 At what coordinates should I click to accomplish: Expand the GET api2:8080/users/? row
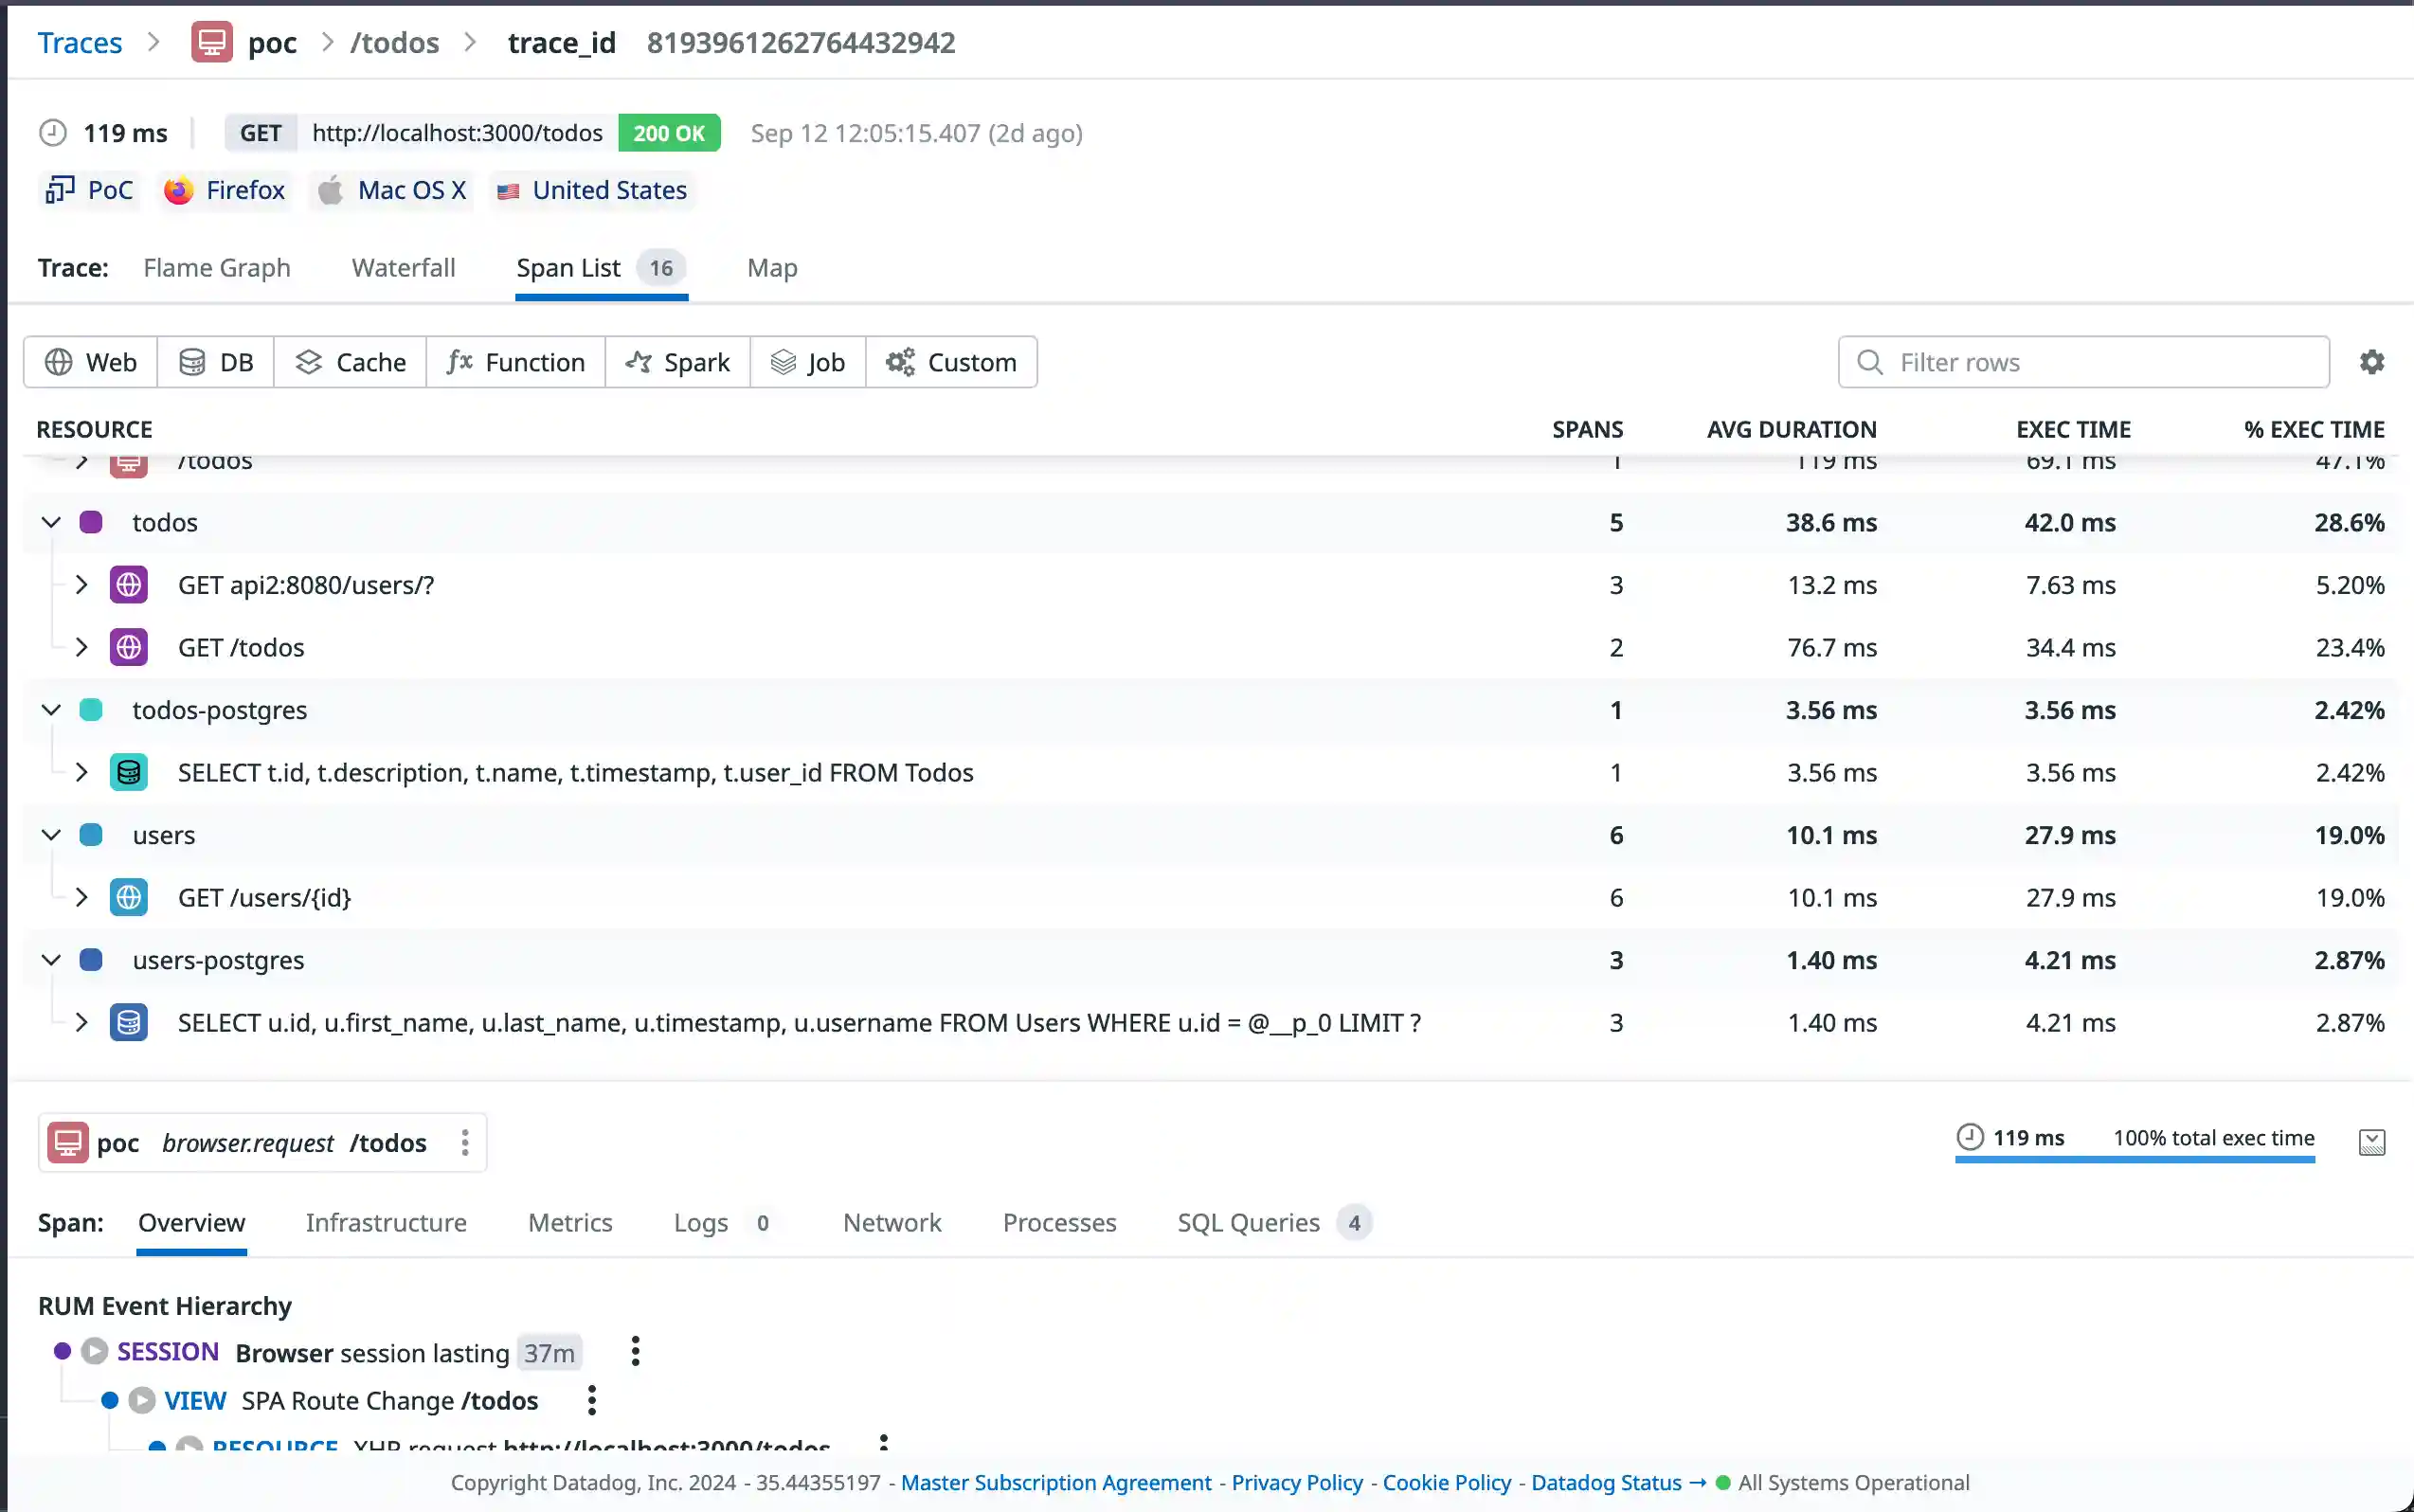pyautogui.click(x=83, y=584)
